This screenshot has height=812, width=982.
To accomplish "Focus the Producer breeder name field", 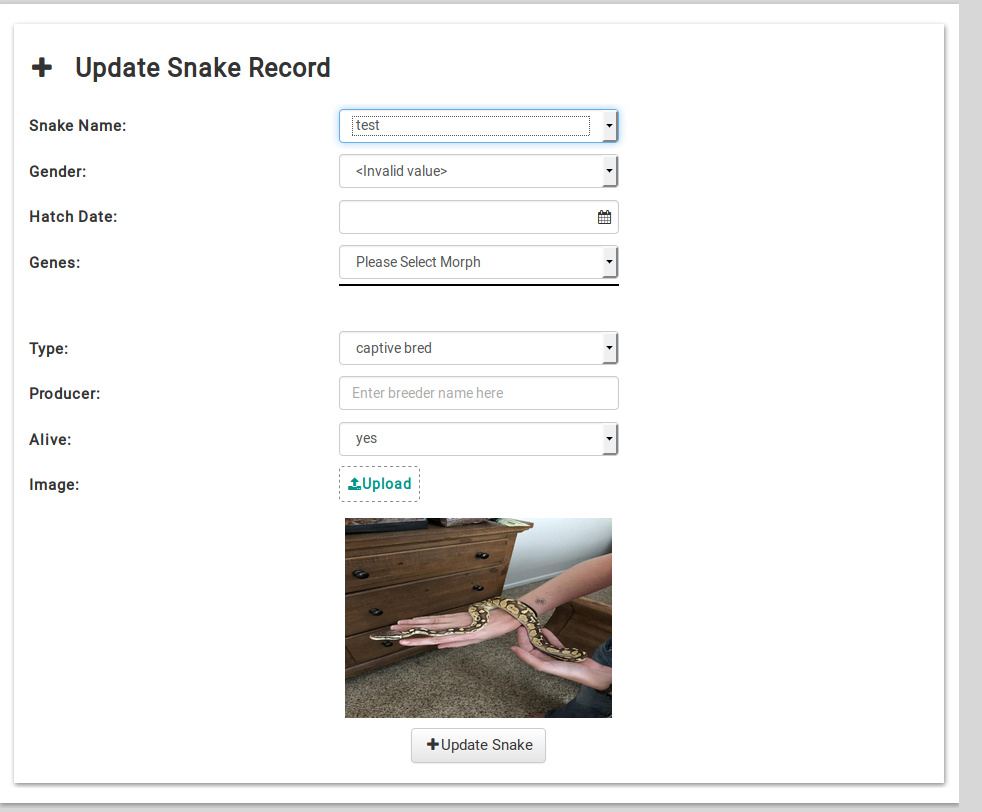I will point(478,393).
